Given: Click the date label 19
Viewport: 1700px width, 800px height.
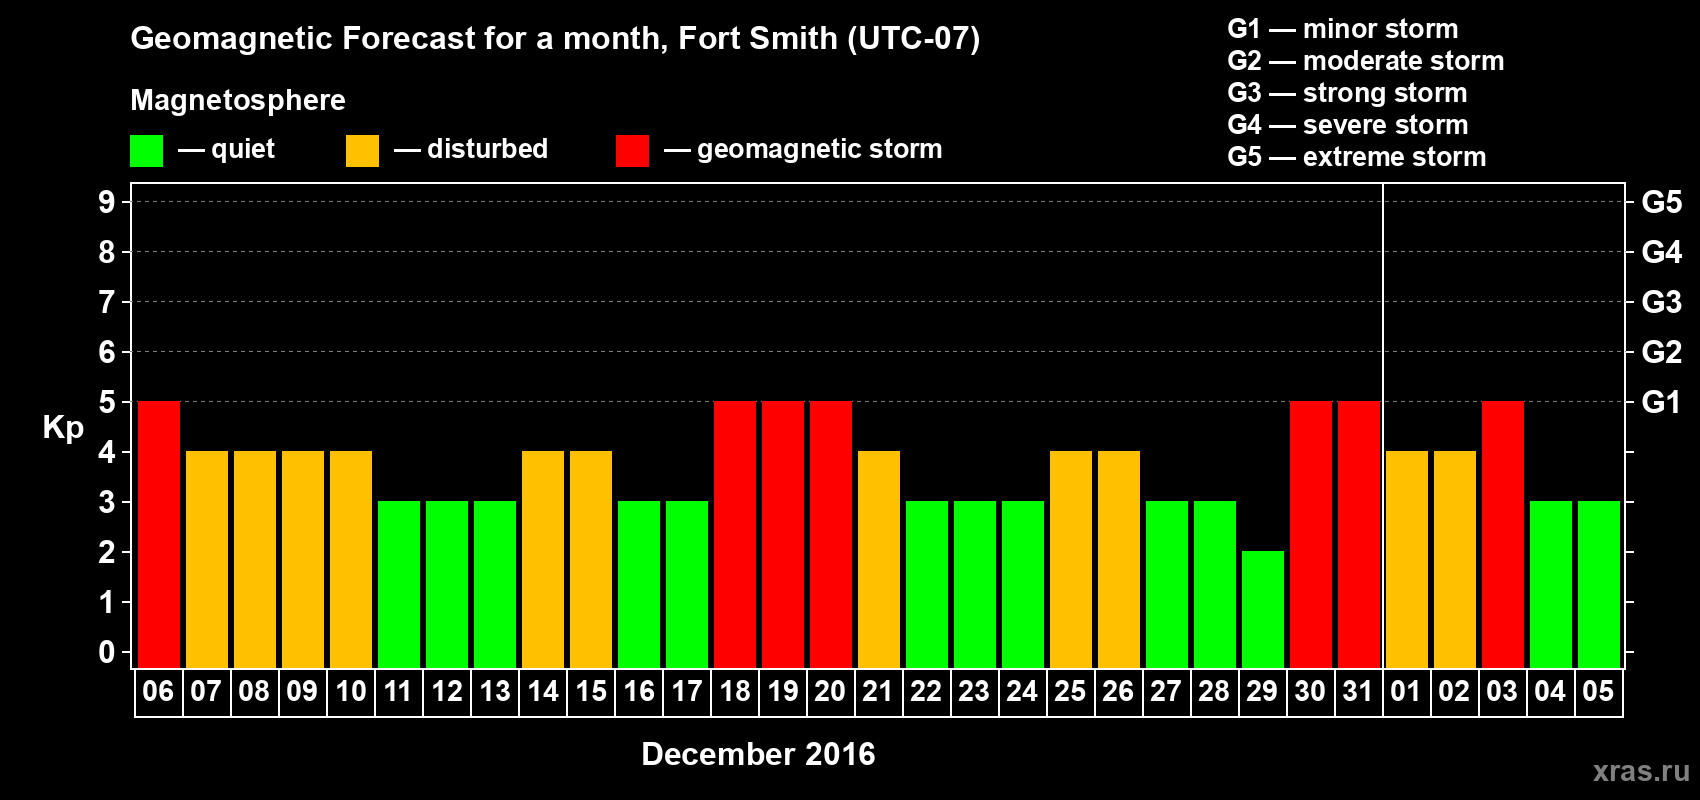Looking at the screenshot, I should (782, 691).
